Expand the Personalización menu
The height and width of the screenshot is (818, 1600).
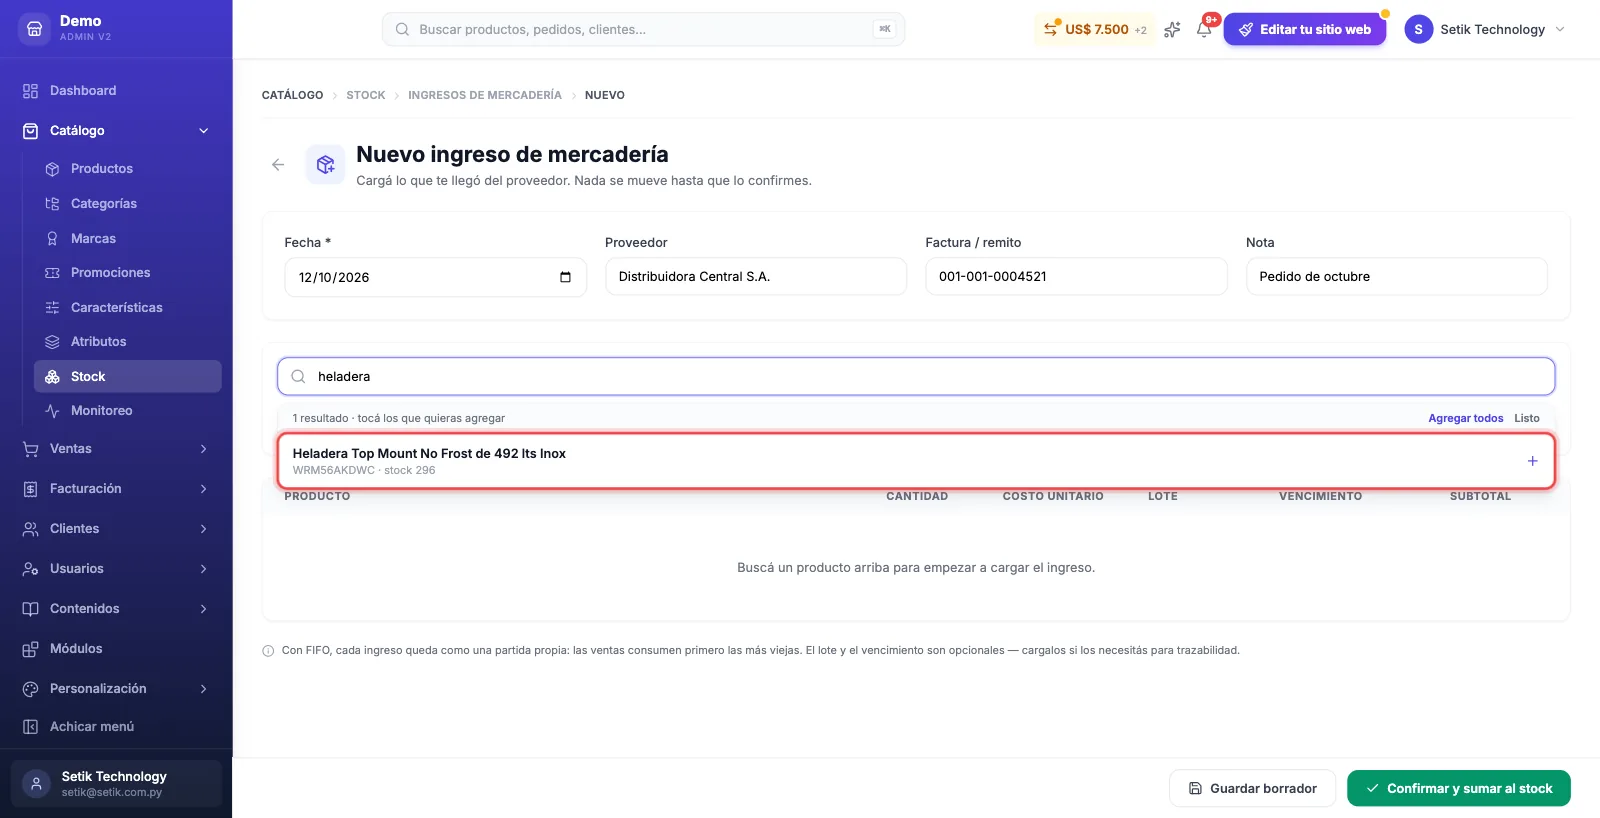click(116, 689)
